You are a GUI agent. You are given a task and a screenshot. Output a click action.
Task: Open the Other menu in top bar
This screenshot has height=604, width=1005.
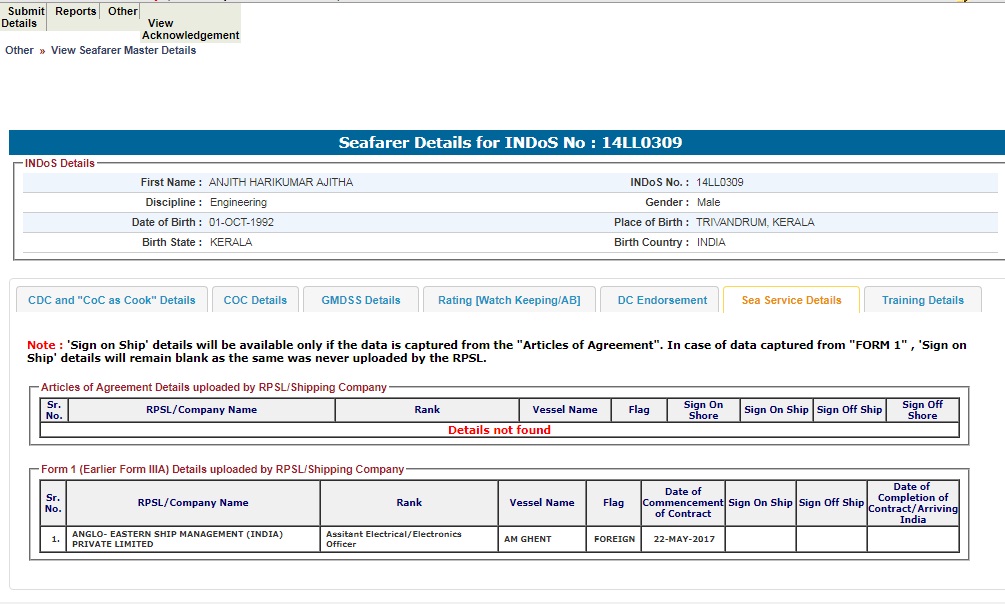(123, 12)
